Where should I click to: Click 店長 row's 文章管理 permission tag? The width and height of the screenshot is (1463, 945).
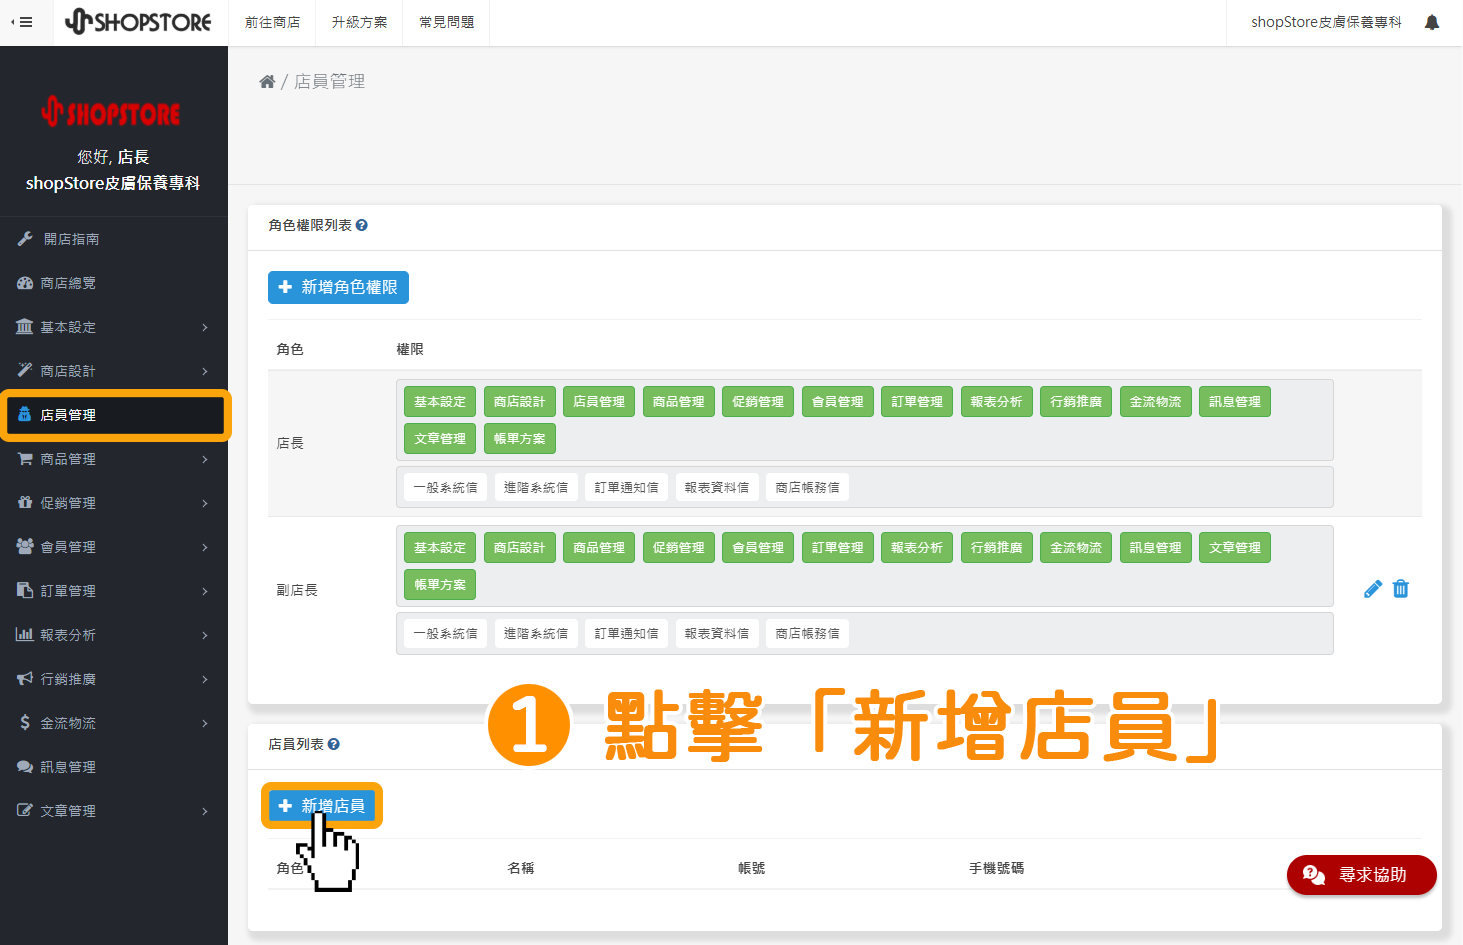click(x=440, y=439)
